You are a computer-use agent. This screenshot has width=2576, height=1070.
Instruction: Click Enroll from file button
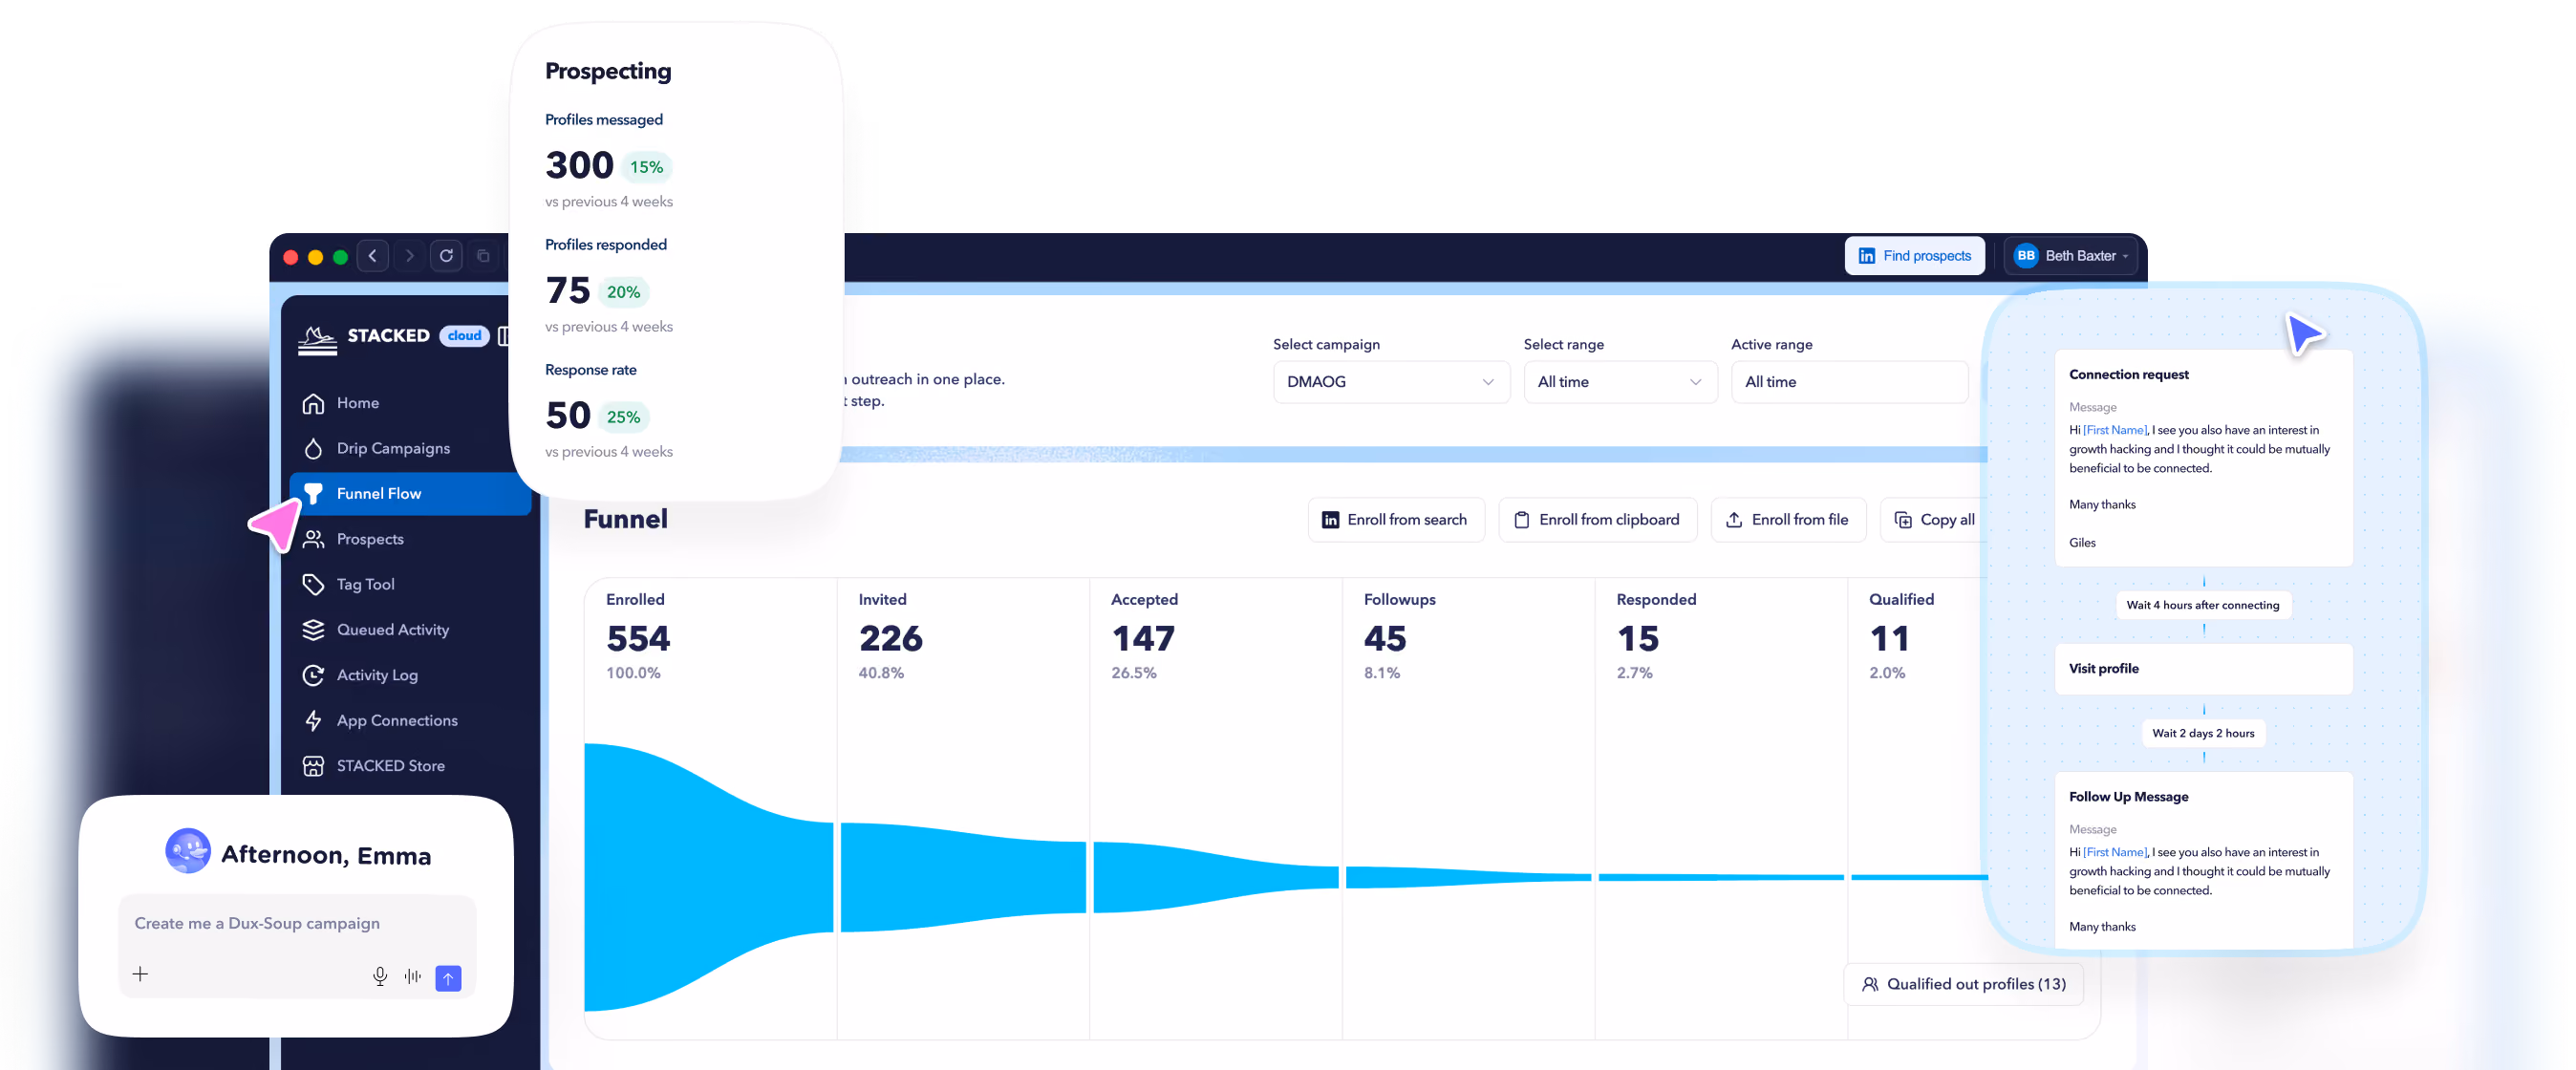pyautogui.click(x=1788, y=520)
